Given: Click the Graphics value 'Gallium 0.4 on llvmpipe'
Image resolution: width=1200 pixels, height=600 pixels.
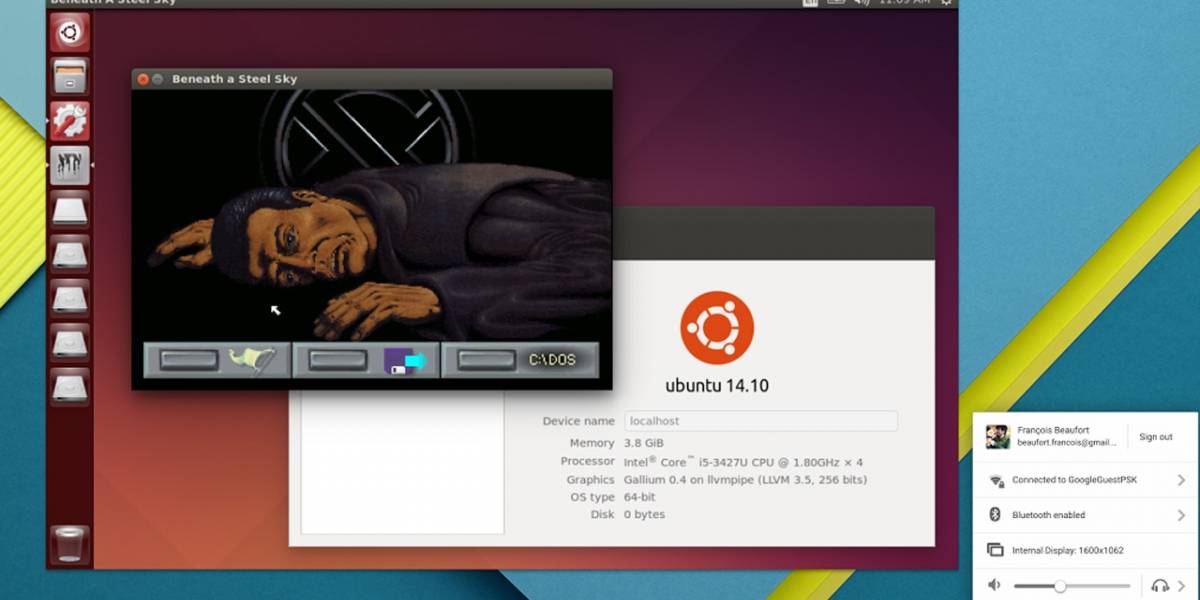Looking at the screenshot, I should click(x=745, y=480).
